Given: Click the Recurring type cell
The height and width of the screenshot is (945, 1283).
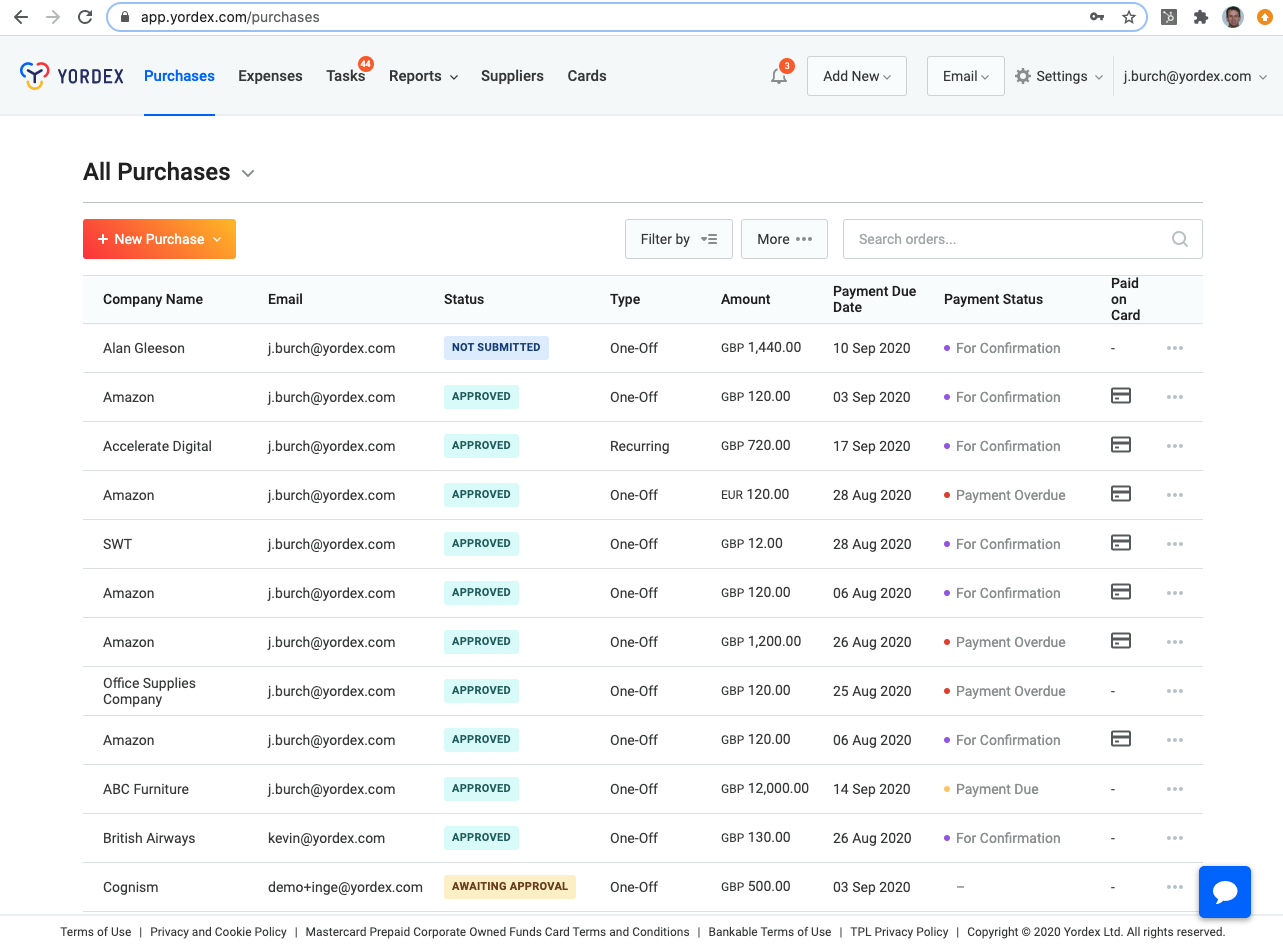Looking at the screenshot, I should (x=640, y=446).
